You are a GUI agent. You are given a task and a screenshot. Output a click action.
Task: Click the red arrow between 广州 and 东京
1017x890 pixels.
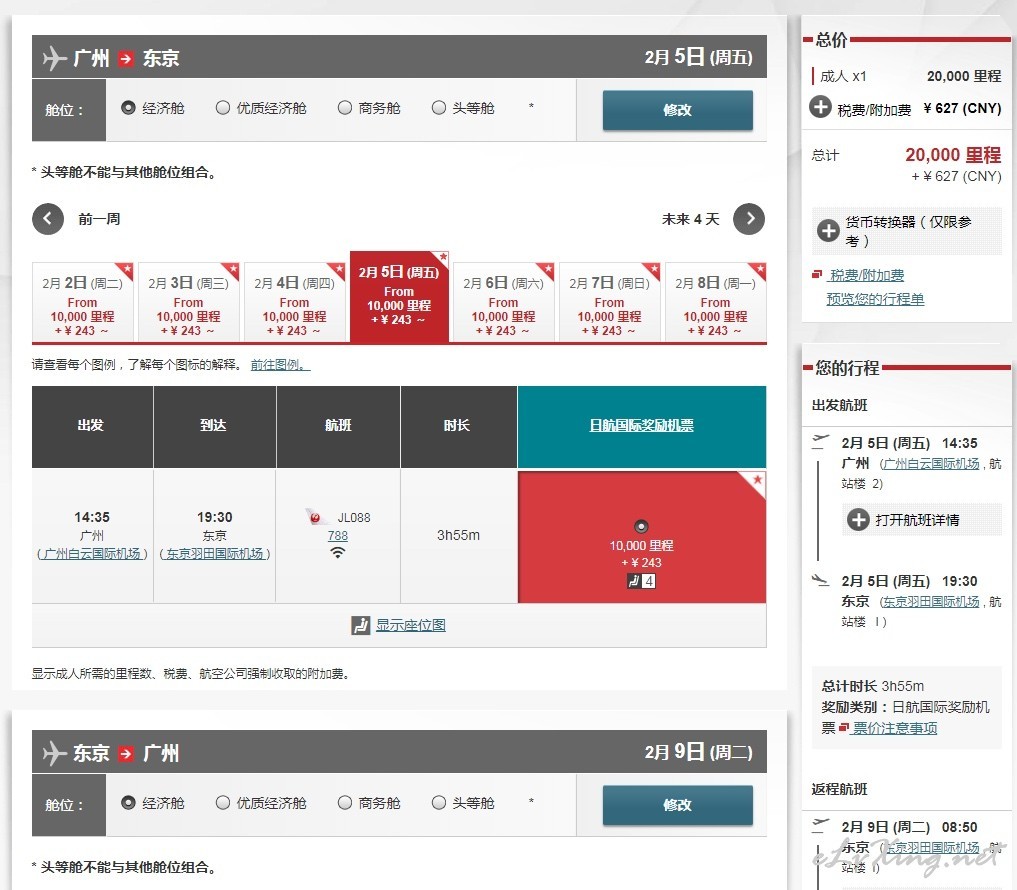pyautogui.click(x=126, y=58)
